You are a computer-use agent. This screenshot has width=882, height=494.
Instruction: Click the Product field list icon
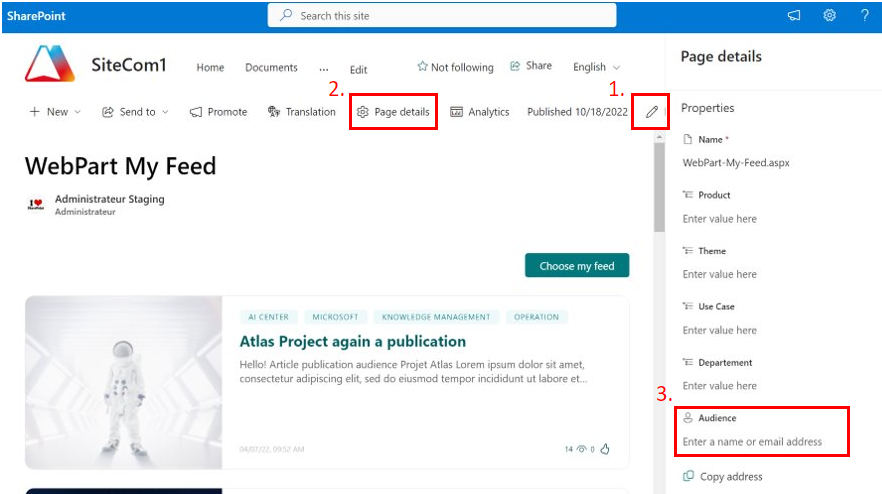687,195
